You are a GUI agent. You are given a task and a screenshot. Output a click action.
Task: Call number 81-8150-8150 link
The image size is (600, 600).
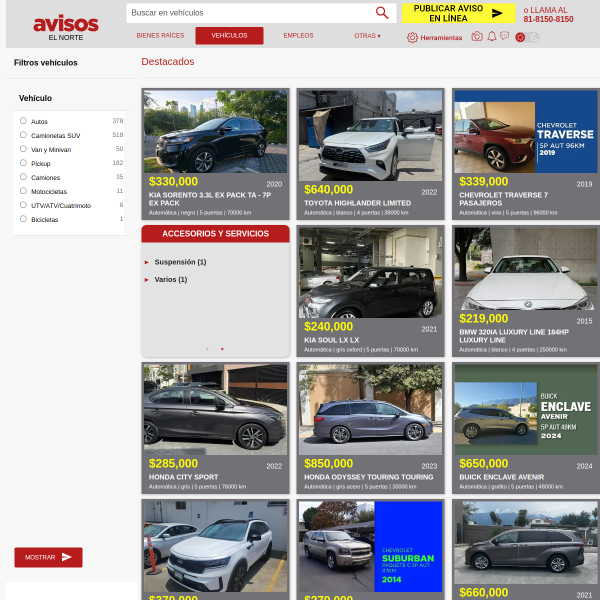[548, 19]
